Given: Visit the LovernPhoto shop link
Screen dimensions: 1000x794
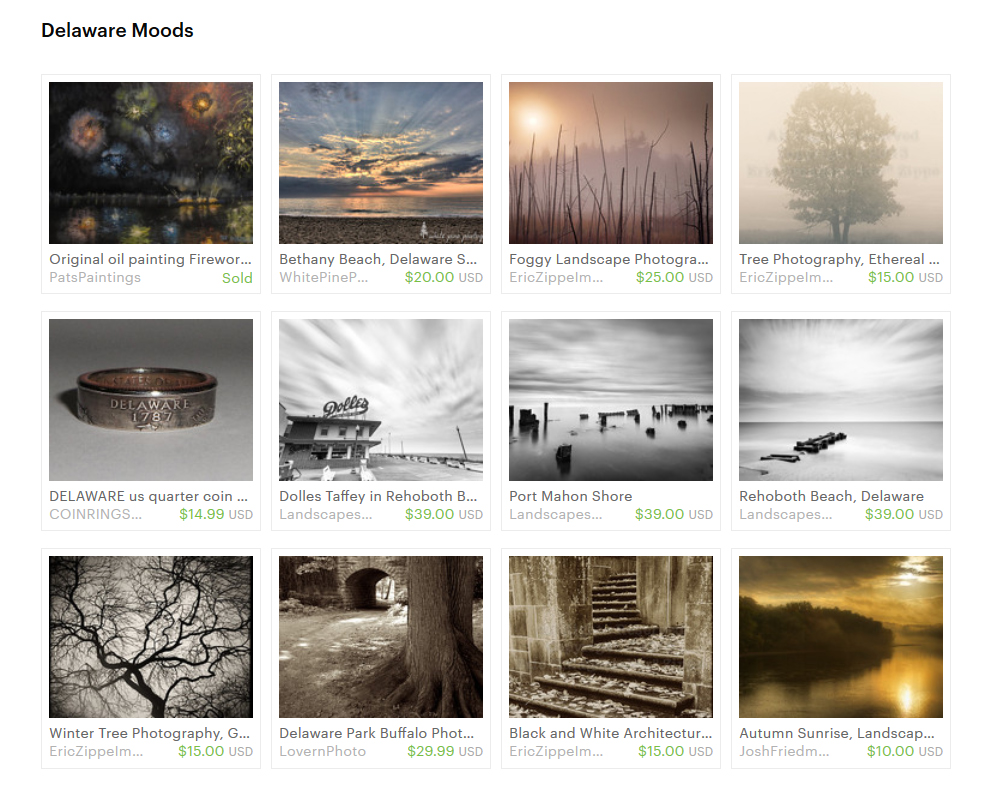Looking at the screenshot, I should click(323, 751).
